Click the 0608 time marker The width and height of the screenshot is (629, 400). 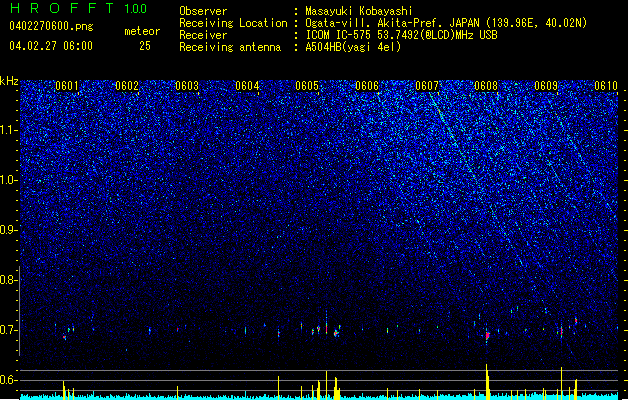pyautogui.click(x=486, y=86)
